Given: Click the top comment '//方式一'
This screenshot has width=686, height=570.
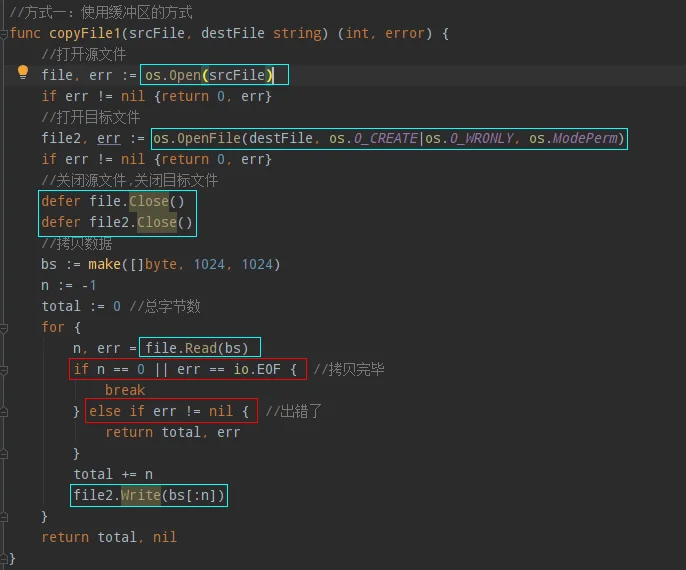Looking at the screenshot, I should (101, 12).
